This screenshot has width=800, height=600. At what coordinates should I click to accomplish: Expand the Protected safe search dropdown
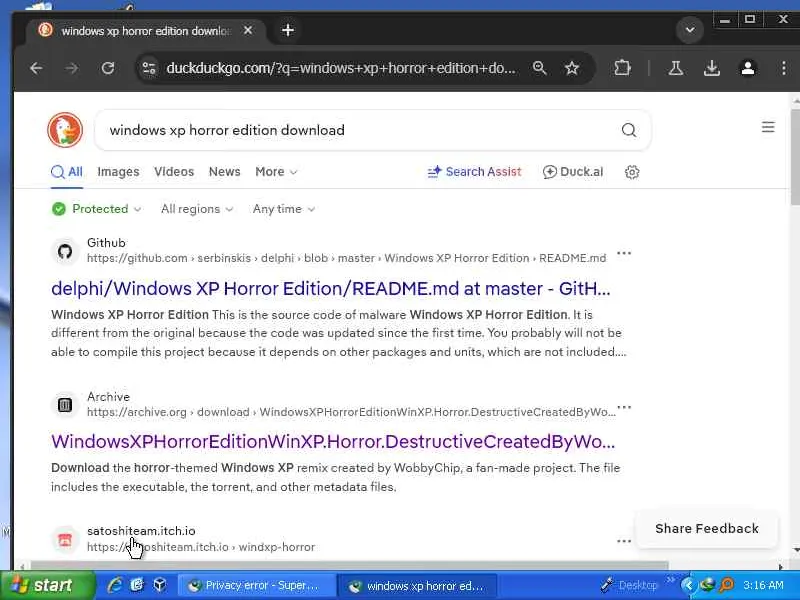point(96,209)
